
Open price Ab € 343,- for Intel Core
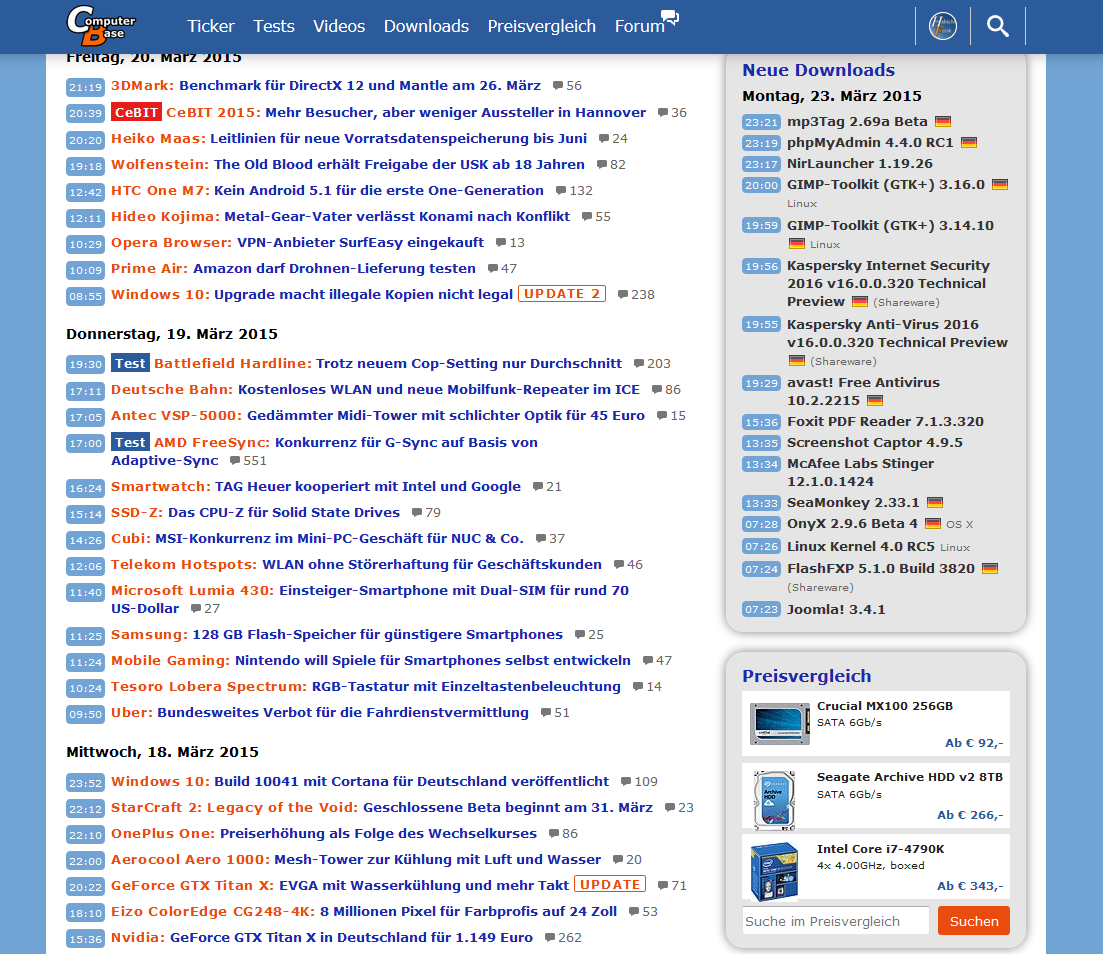click(969, 886)
